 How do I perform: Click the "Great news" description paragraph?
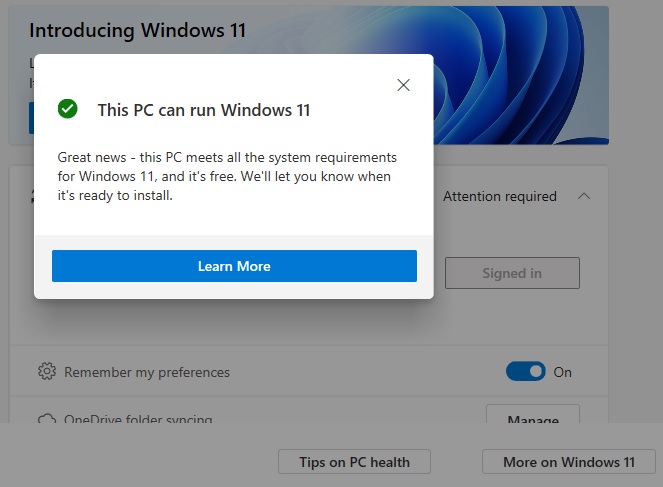click(x=227, y=176)
